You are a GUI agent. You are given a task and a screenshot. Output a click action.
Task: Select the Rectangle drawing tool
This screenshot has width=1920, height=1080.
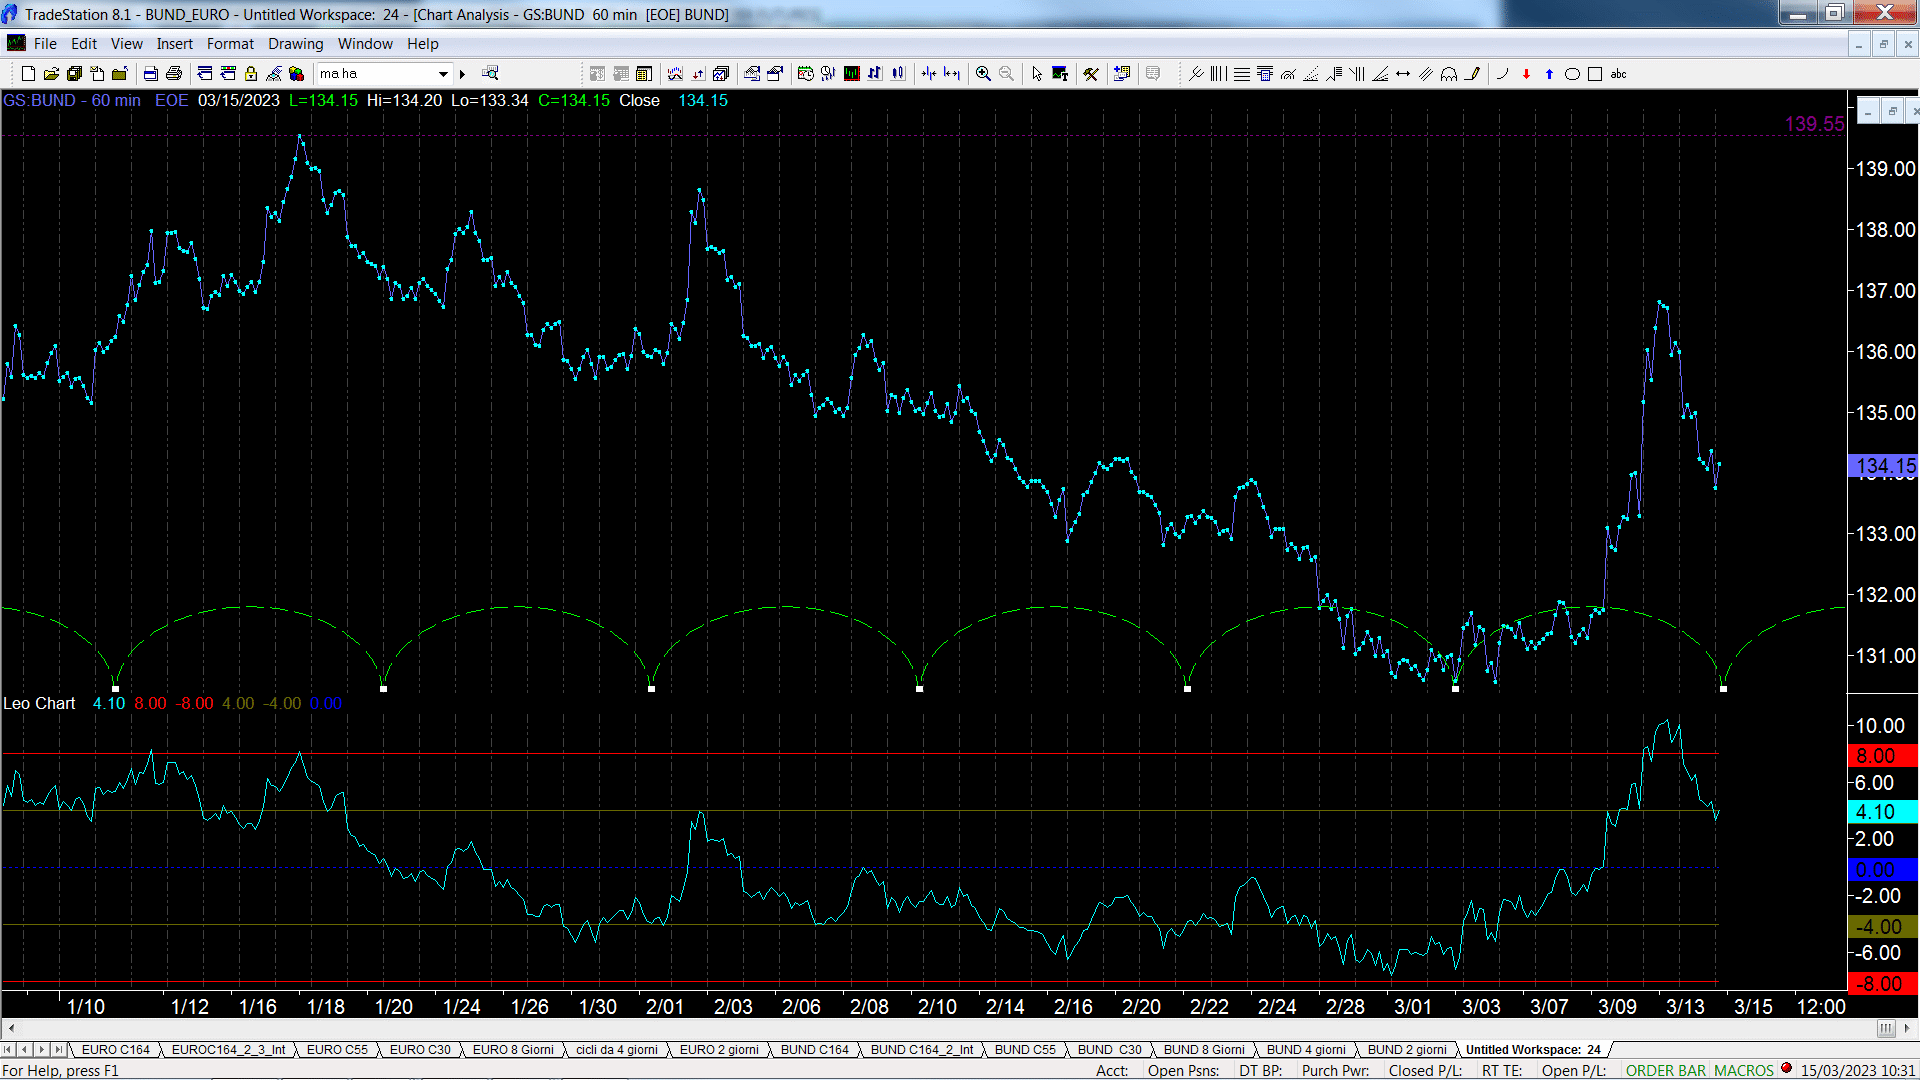[x=1595, y=74]
